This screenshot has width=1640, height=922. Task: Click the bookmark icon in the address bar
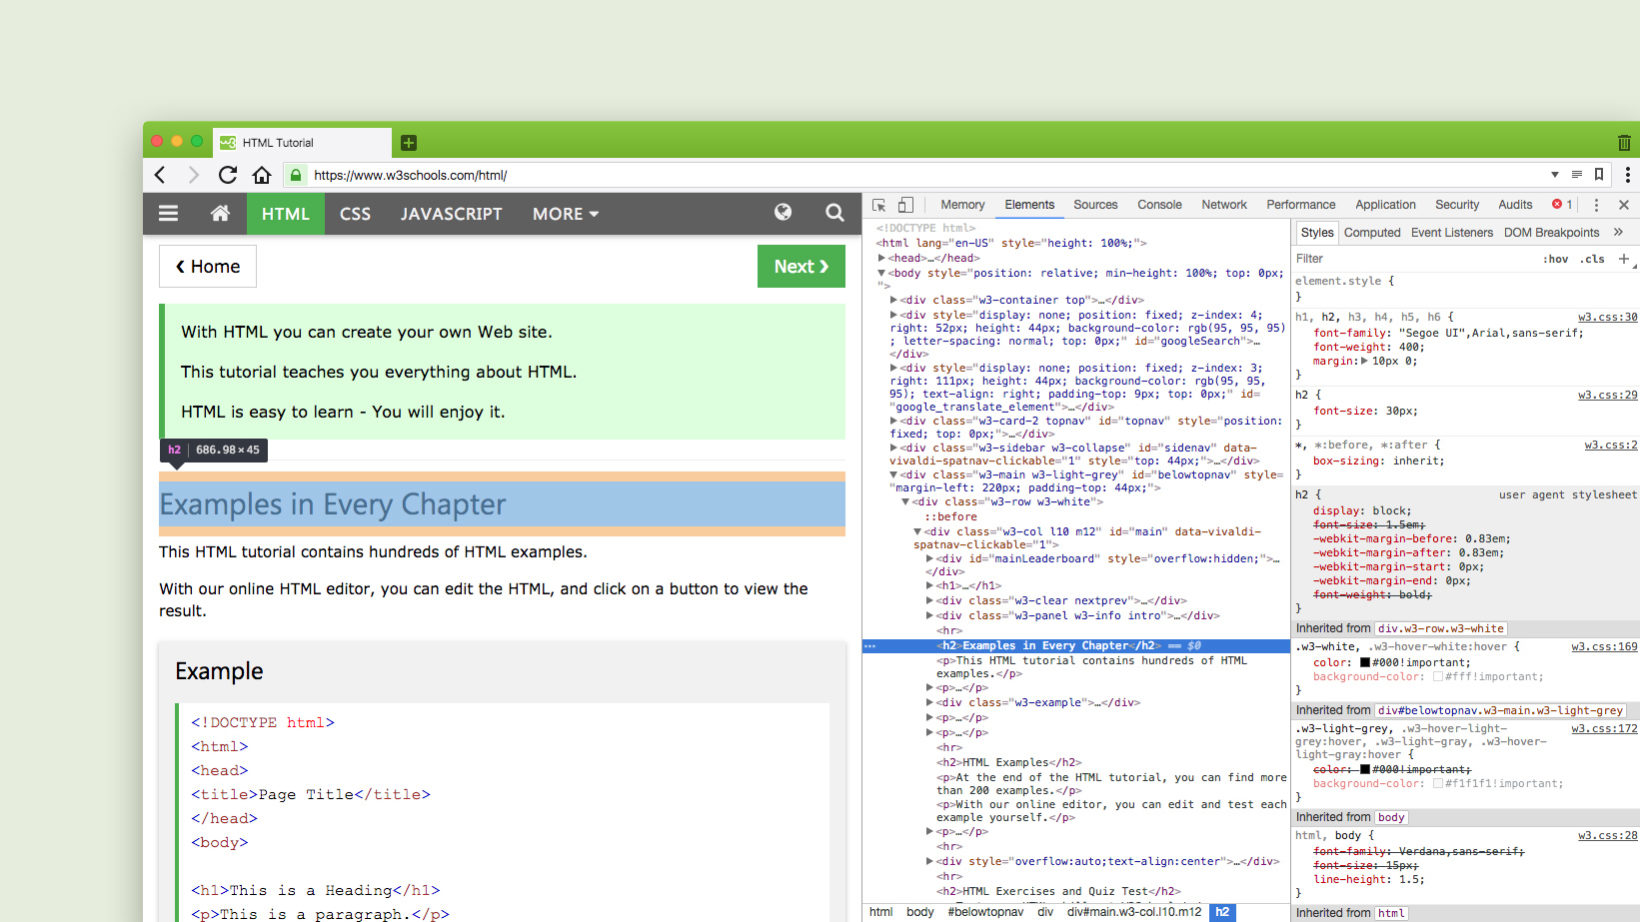tap(1599, 175)
